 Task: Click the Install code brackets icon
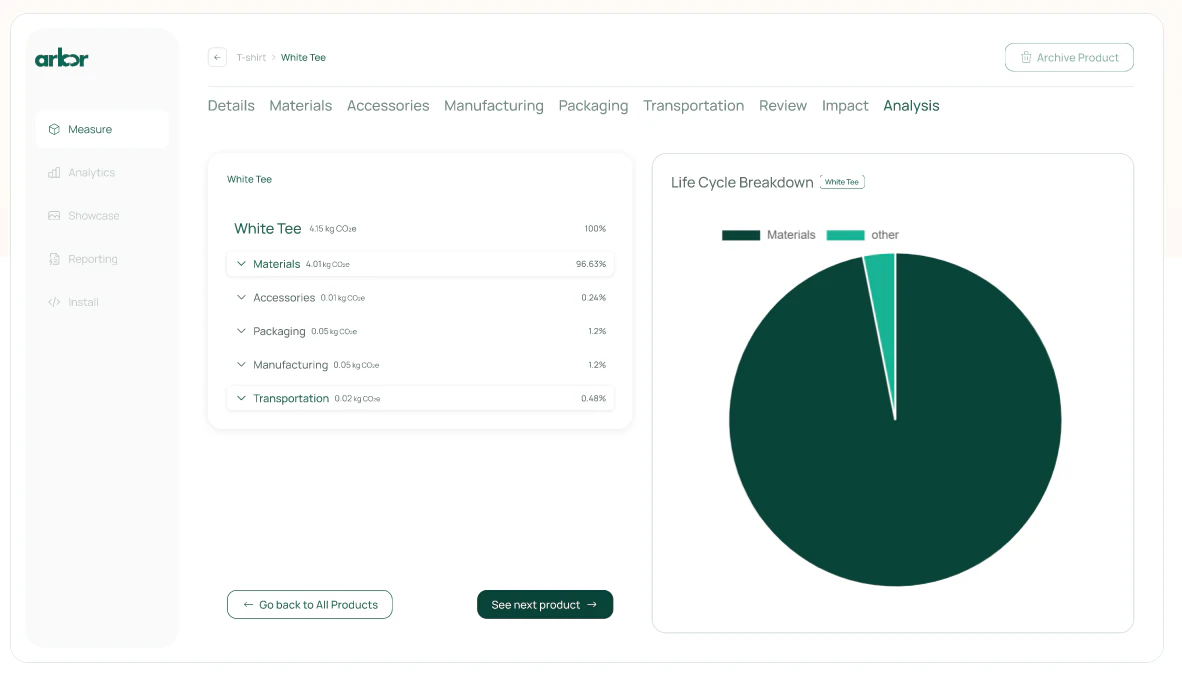54,302
